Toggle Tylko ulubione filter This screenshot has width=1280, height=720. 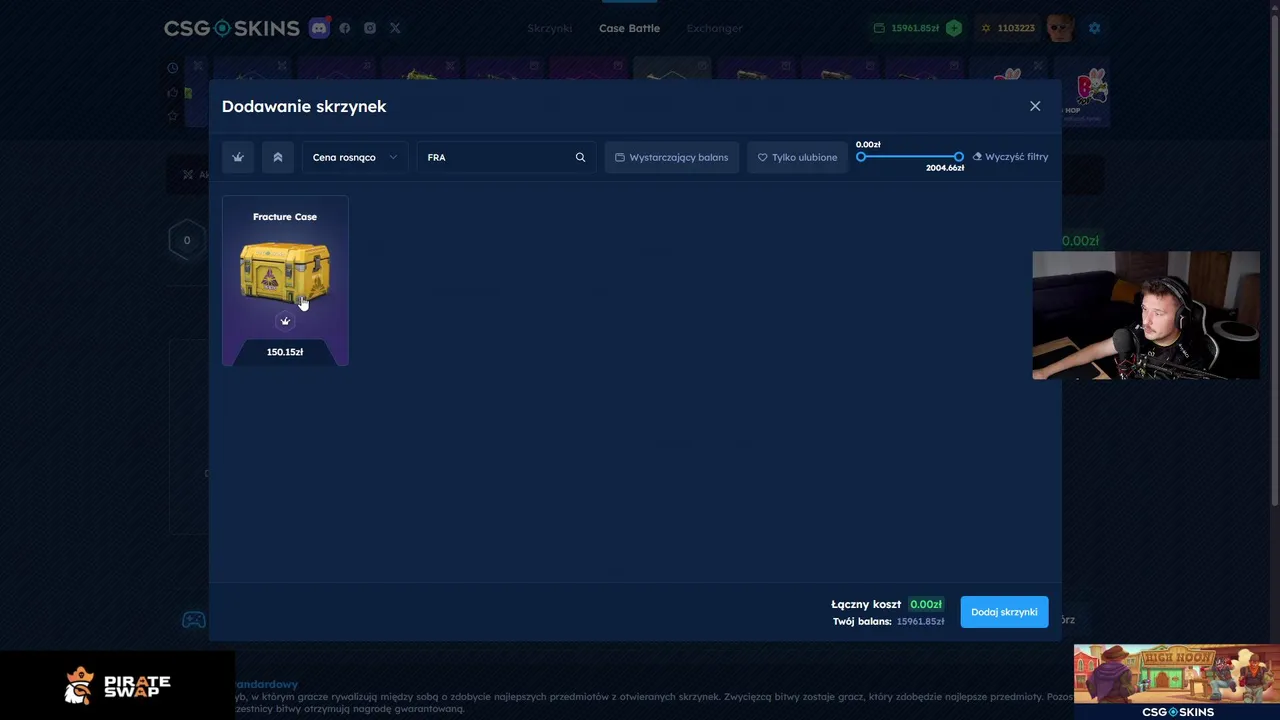coord(798,157)
